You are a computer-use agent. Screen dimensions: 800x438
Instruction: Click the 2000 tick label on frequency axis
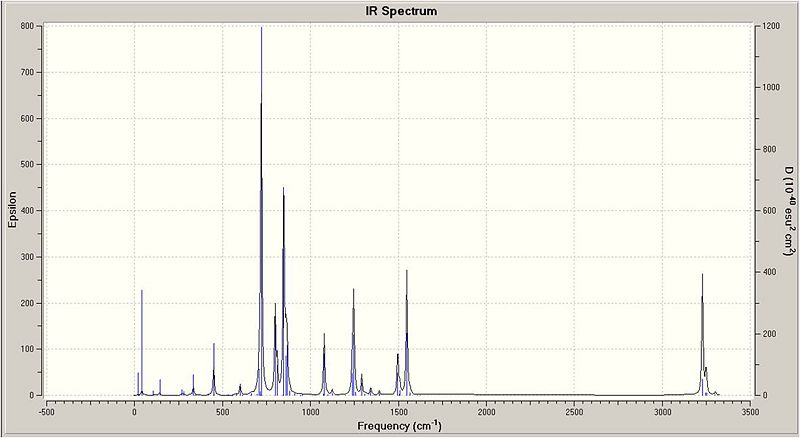(486, 411)
